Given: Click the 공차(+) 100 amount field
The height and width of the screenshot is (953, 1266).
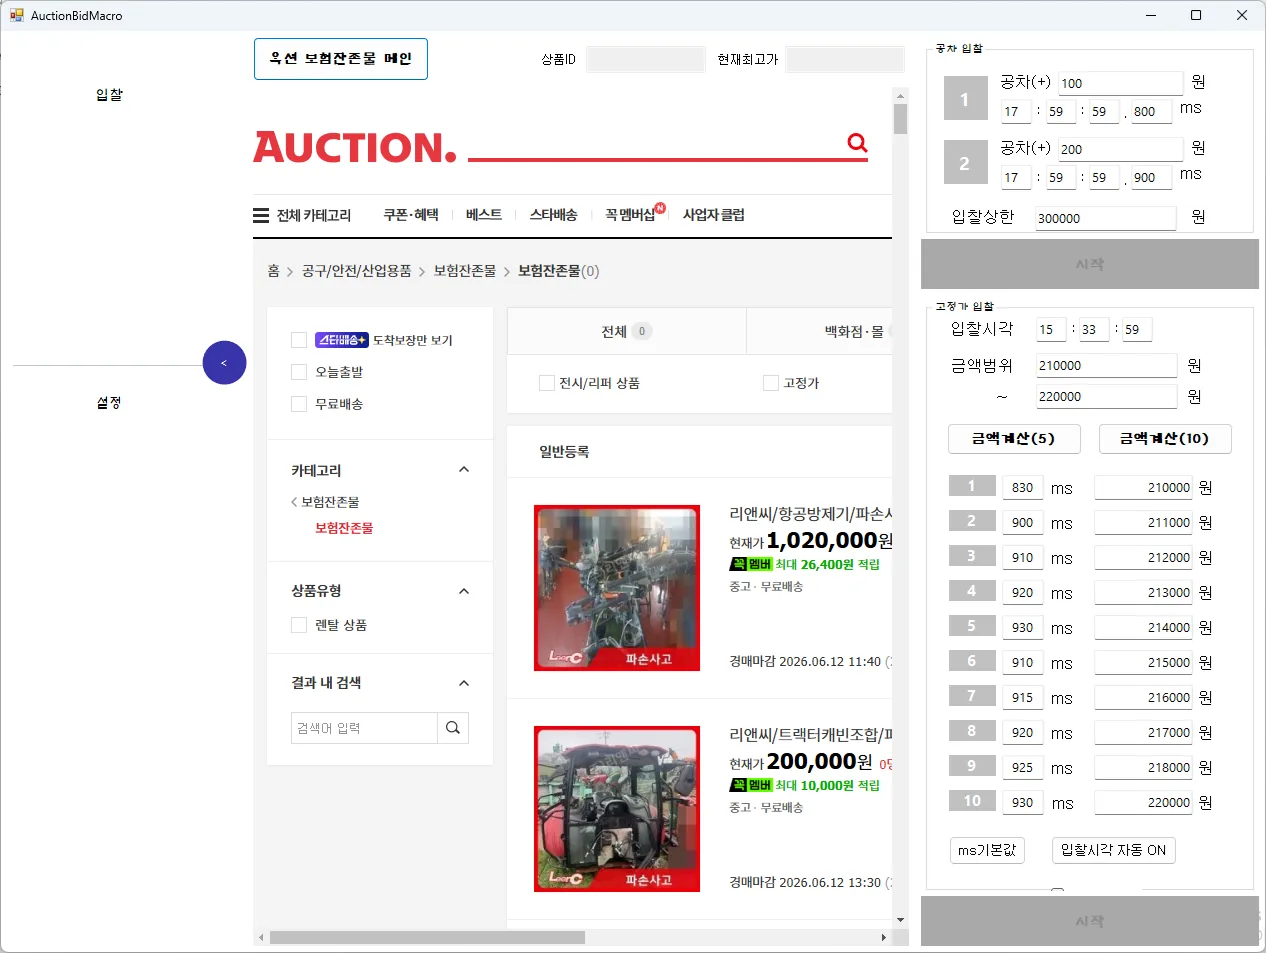Looking at the screenshot, I should coord(1120,83).
